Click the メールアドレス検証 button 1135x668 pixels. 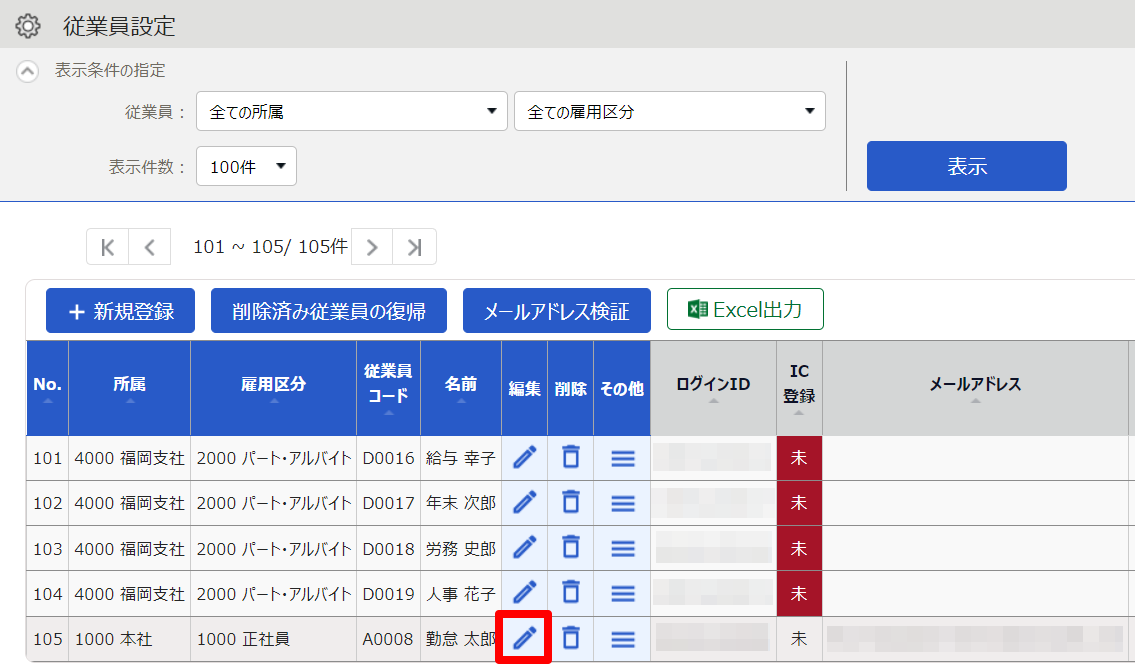[x=557, y=311]
